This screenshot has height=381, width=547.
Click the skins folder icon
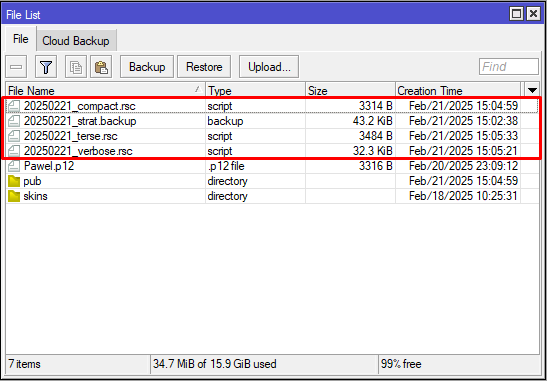(14, 196)
